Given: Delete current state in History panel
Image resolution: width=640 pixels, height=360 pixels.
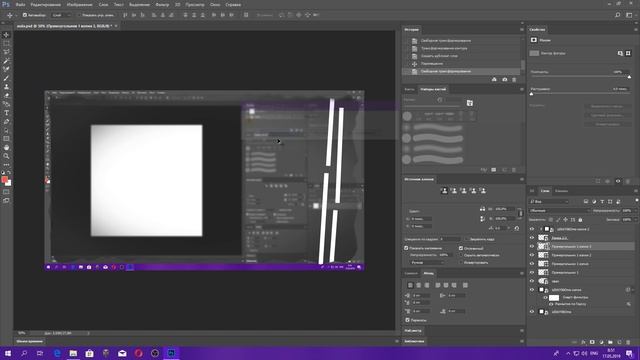Looking at the screenshot, I should click(514, 80).
